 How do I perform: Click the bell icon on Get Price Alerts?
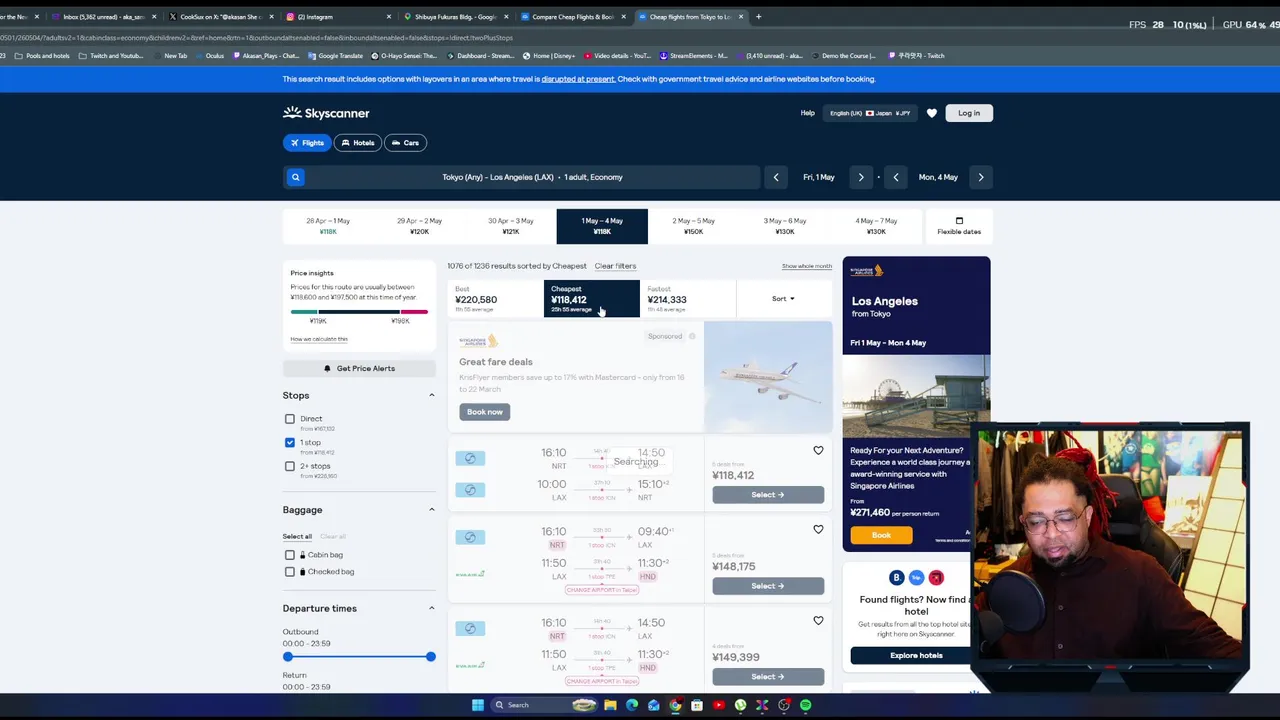327,368
